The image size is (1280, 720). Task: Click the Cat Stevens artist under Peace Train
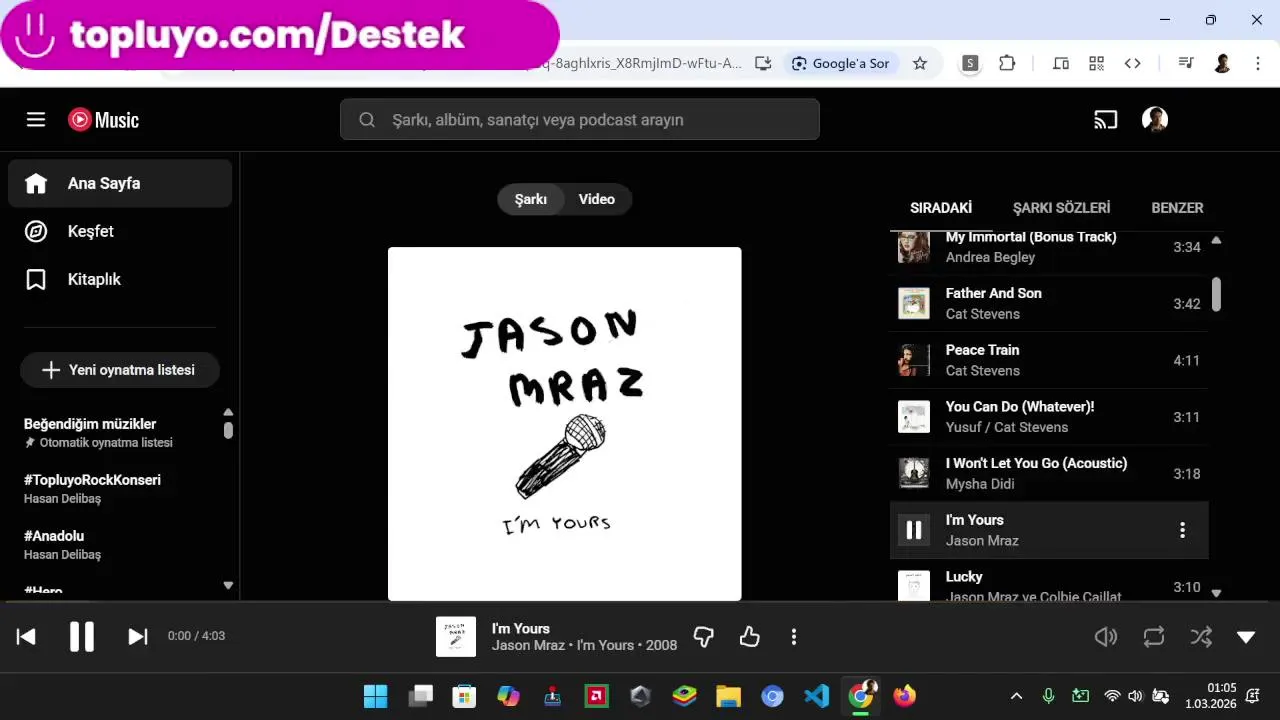click(983, 371)
